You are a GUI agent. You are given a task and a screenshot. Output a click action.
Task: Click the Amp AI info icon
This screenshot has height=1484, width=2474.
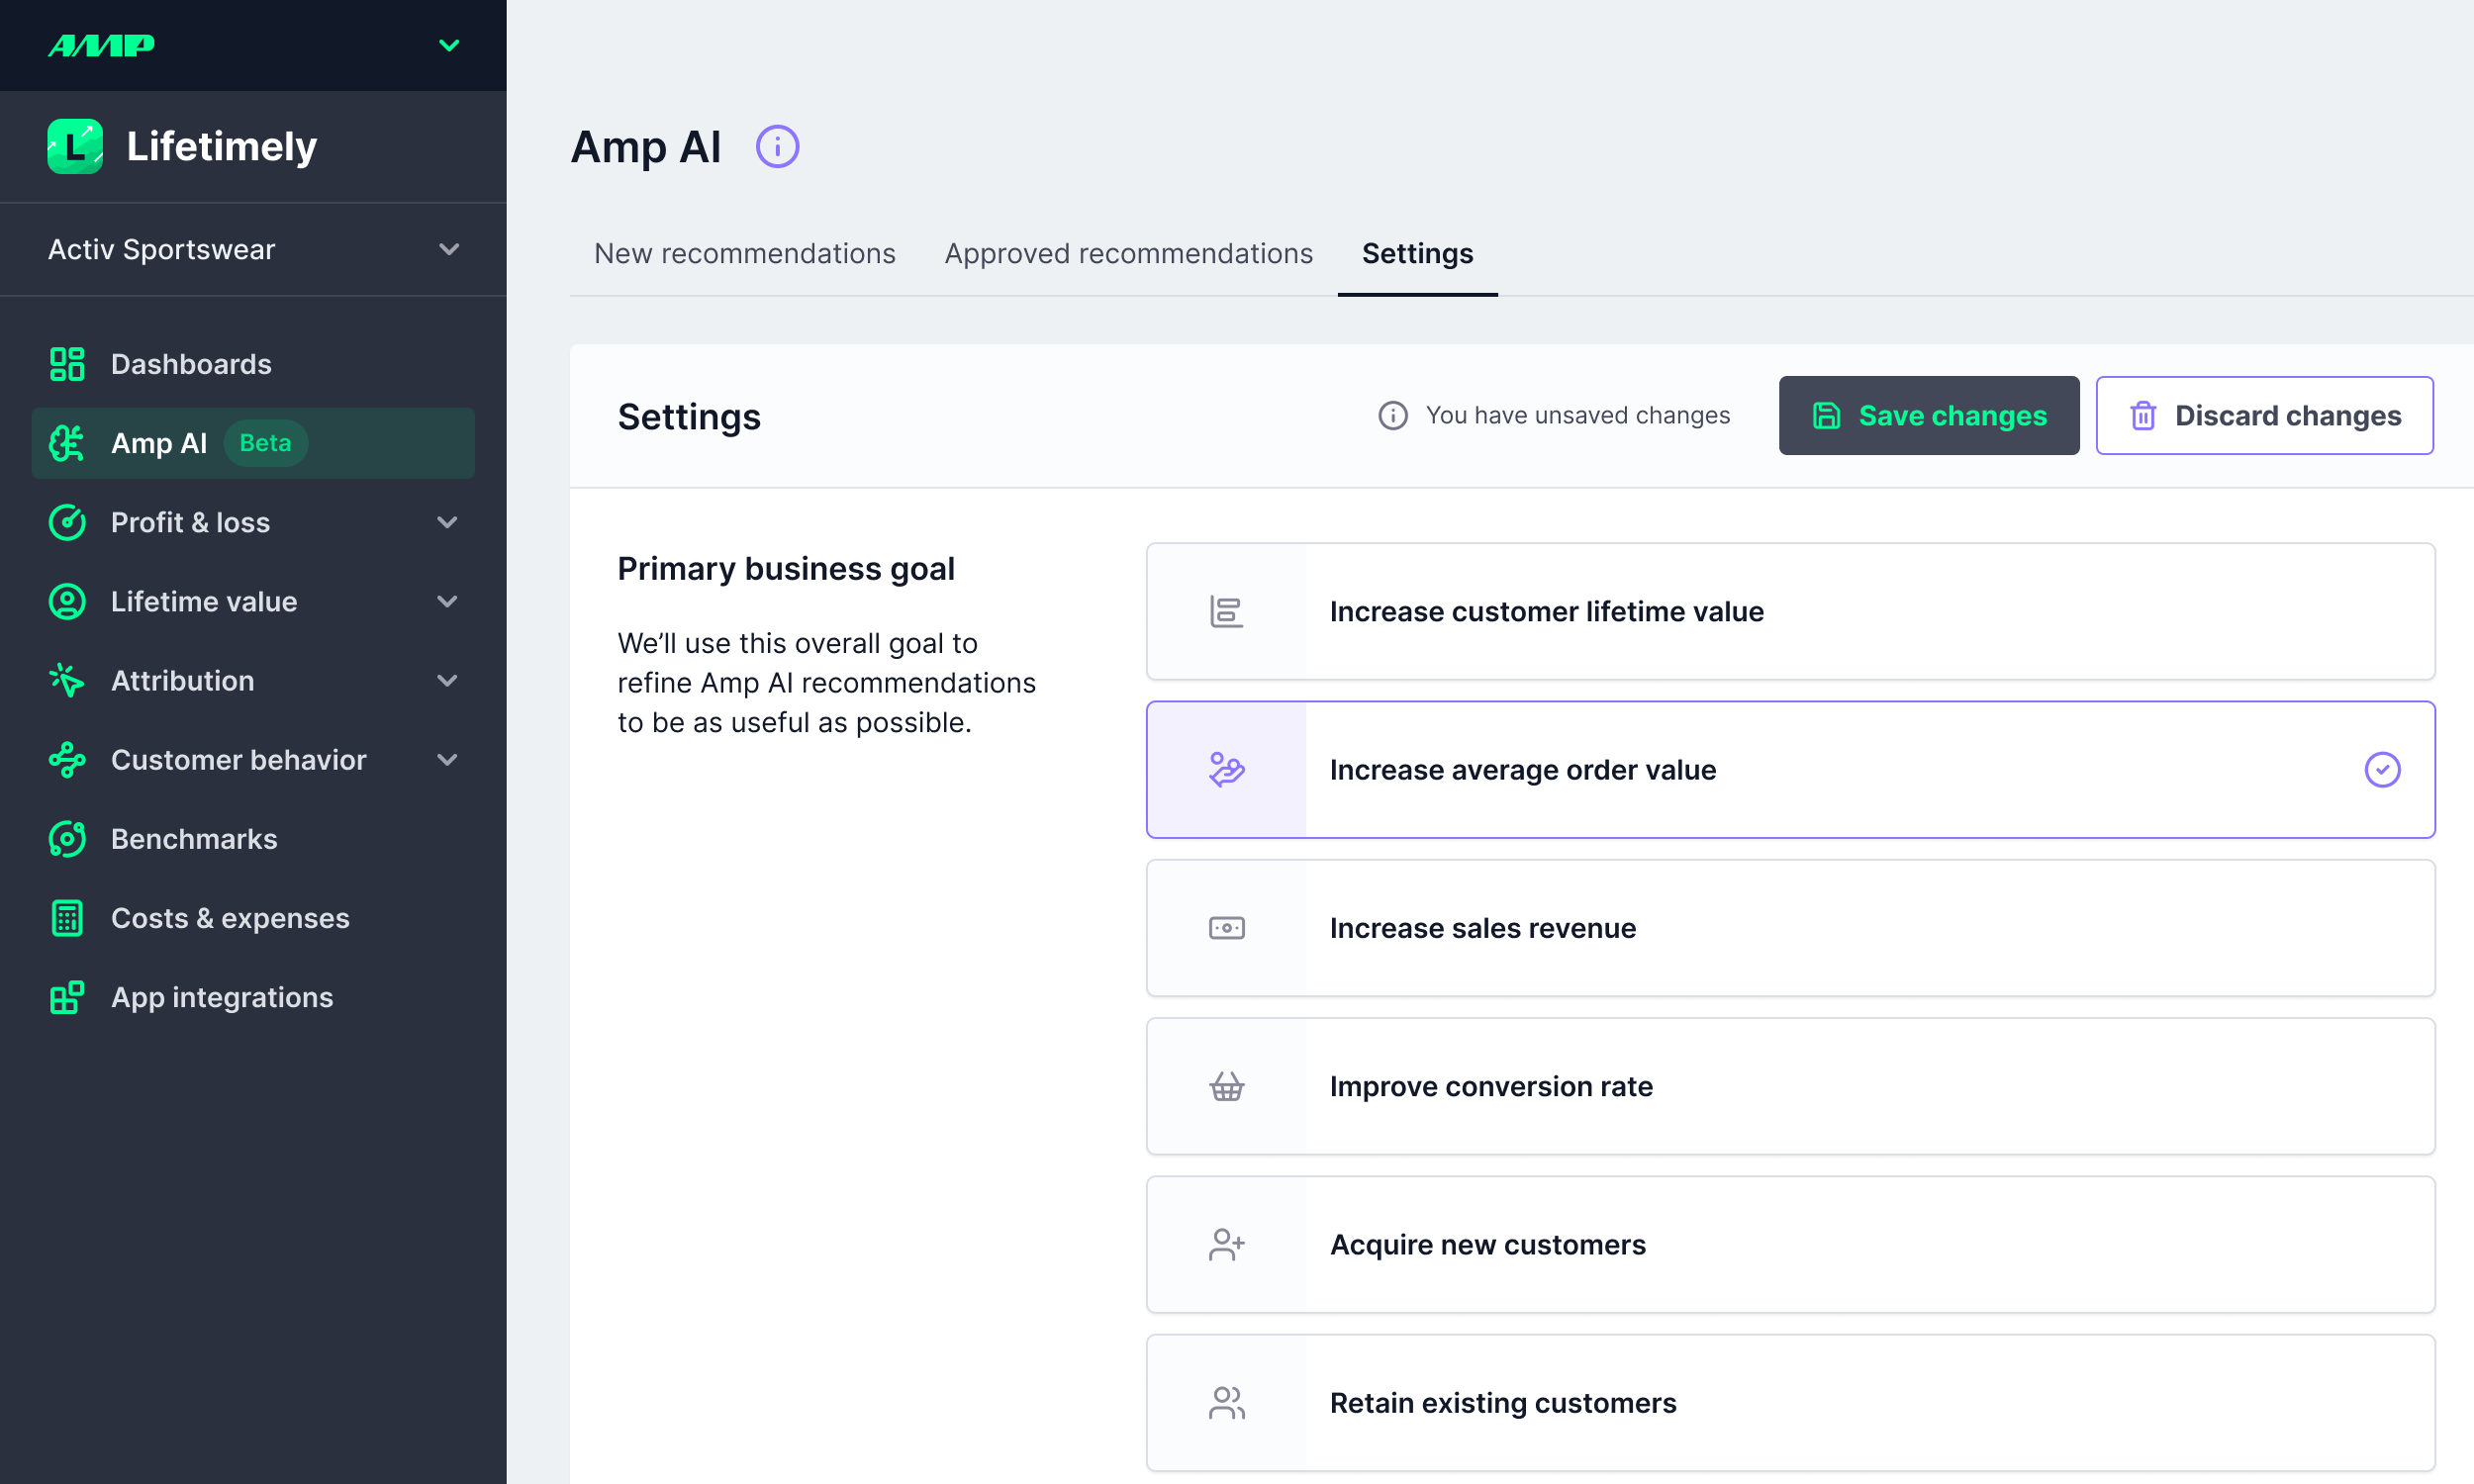coord(777,147)
